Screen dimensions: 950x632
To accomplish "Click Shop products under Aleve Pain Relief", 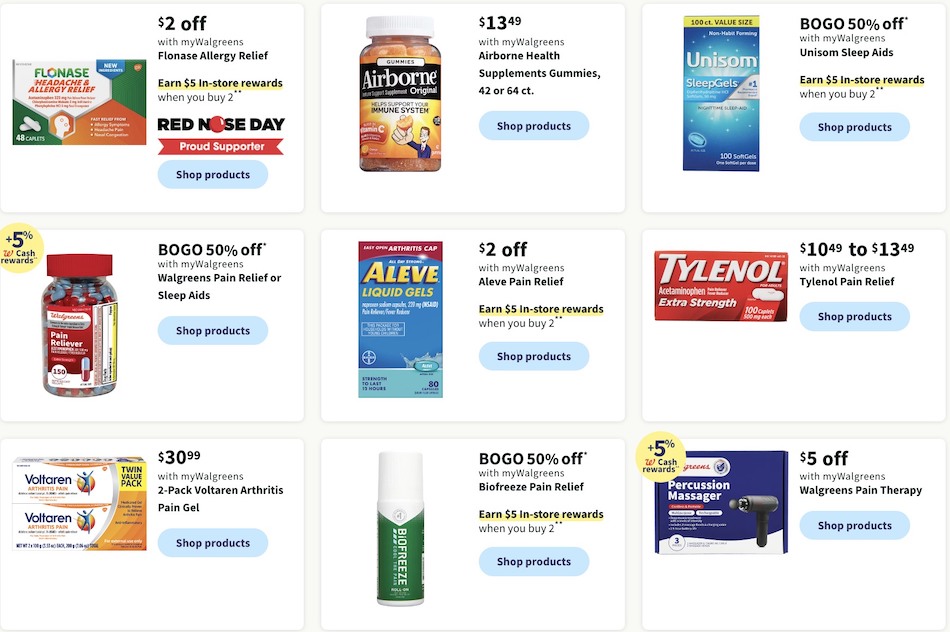I will click(x=534, y=356).
